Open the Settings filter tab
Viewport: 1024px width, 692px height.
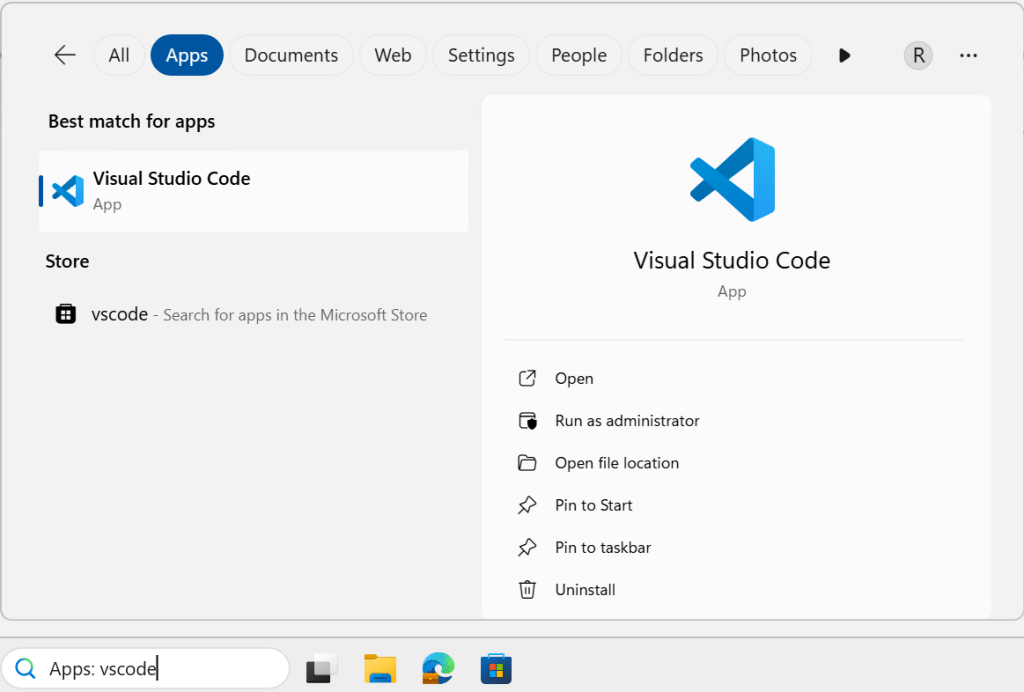(x=481, y=55)
